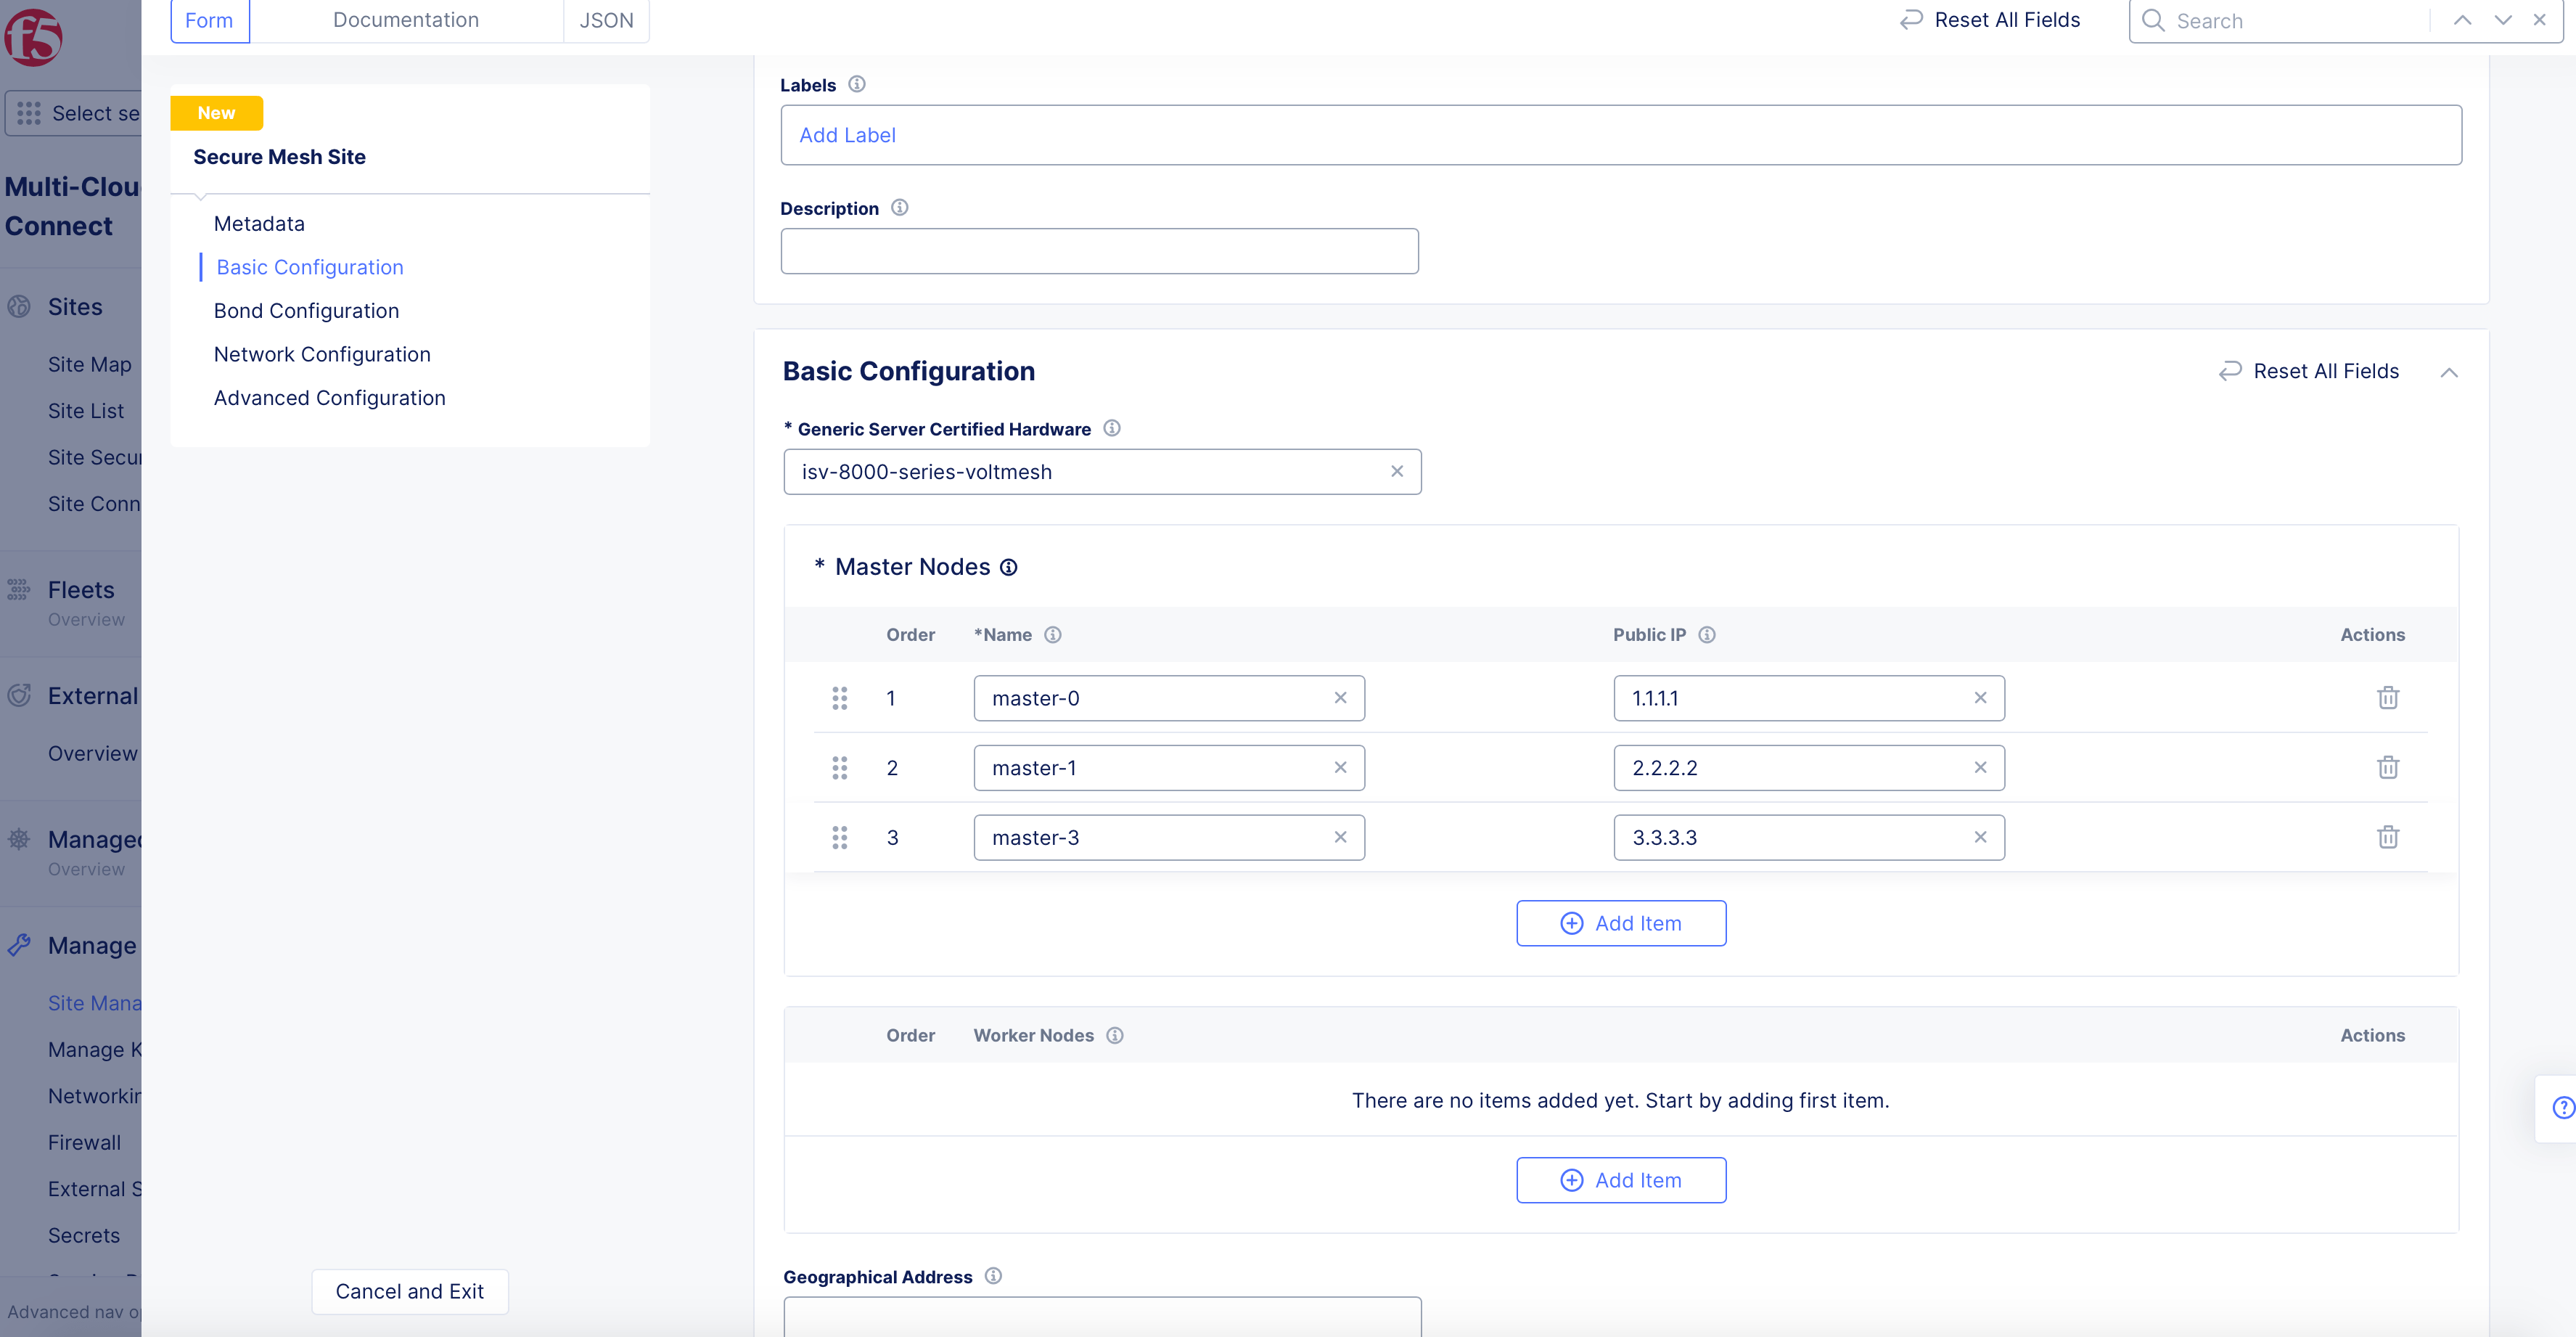Open the Labels info tooltip
Screen dimensions: 2576x1337
tap(857, 85)
